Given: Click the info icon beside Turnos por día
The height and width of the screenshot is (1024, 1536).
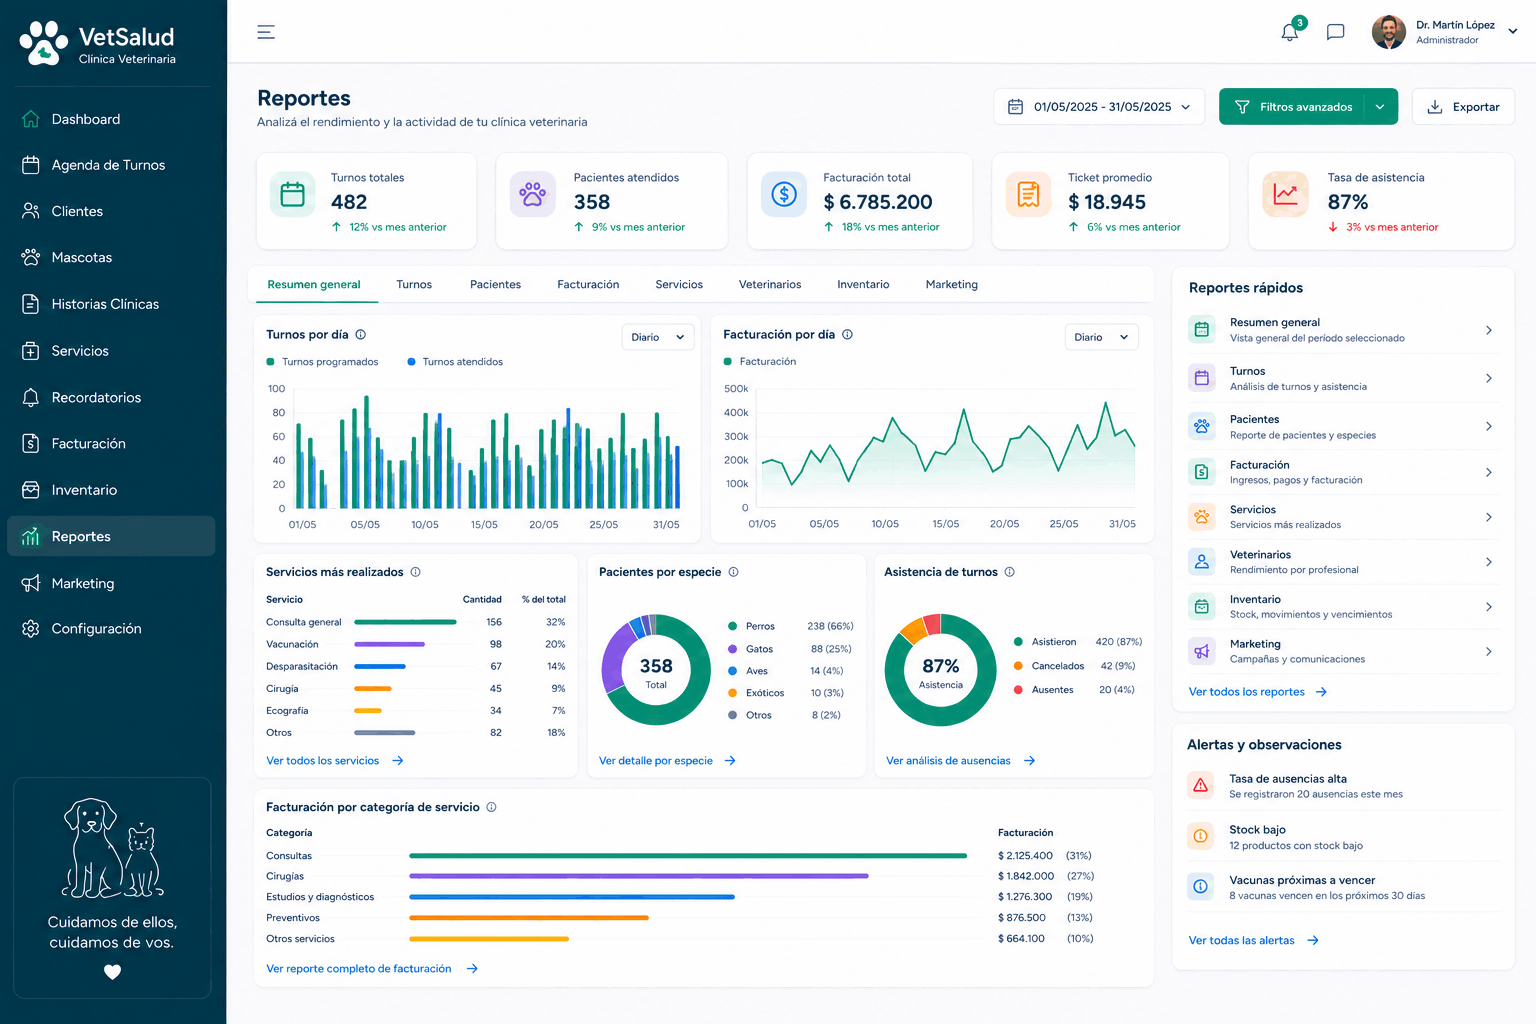Looking at the screenshot, I should pos(361,335).
